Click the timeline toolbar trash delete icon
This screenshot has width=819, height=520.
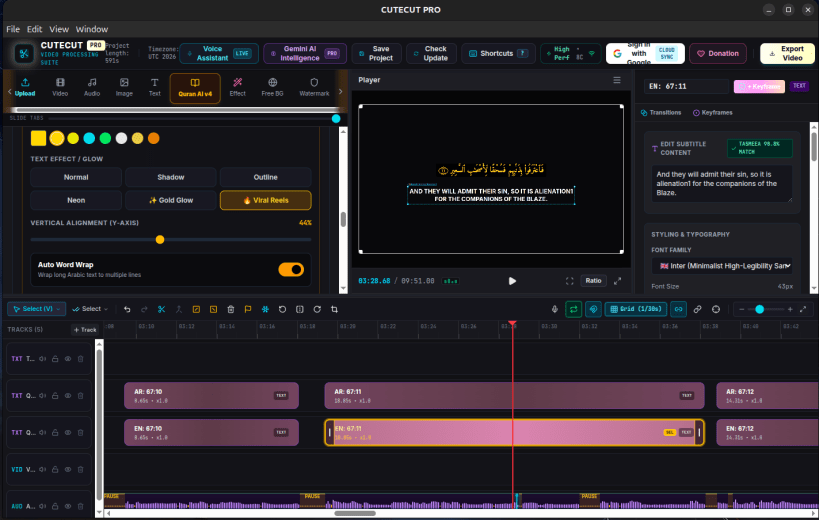(x=231, y=309)
